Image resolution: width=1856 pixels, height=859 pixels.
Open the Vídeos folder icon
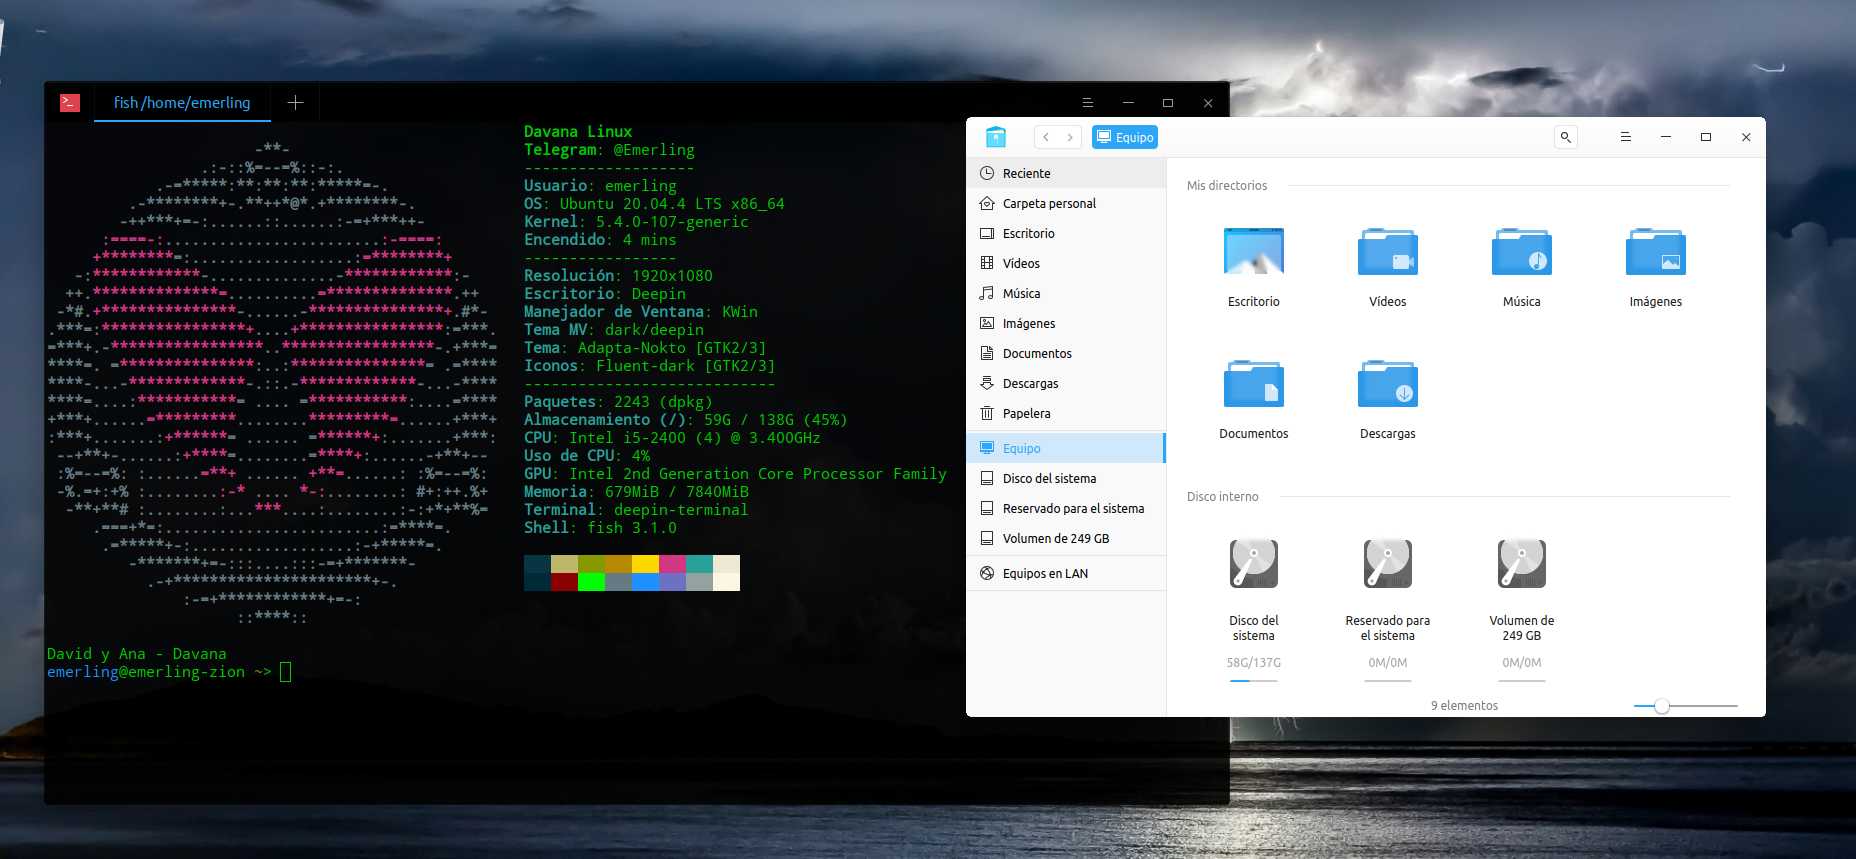(1387, 252)
